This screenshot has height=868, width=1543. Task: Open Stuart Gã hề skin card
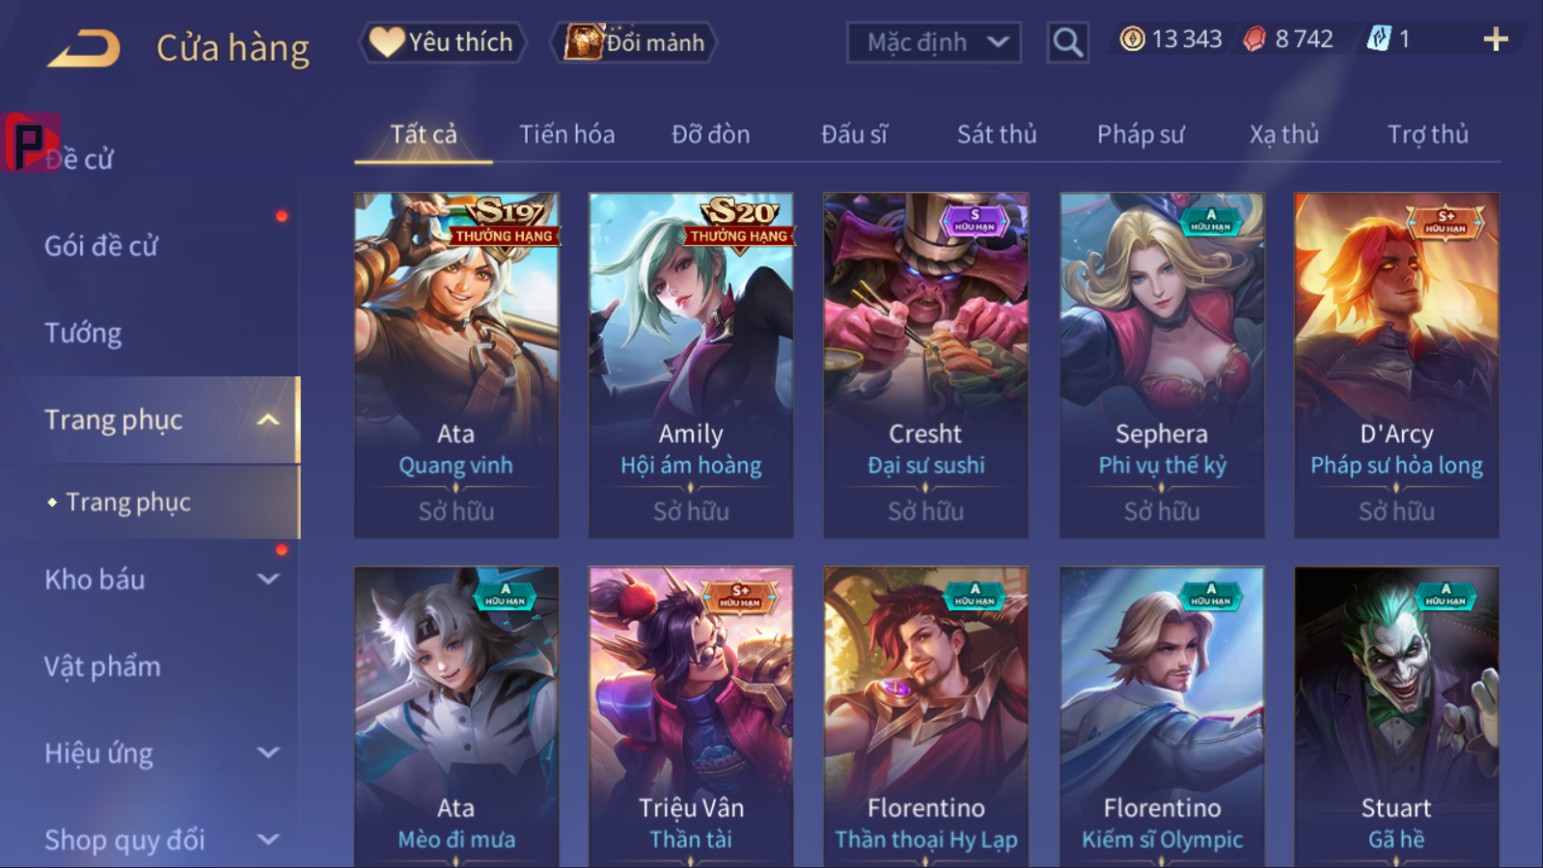click(x=1396, y=717)
